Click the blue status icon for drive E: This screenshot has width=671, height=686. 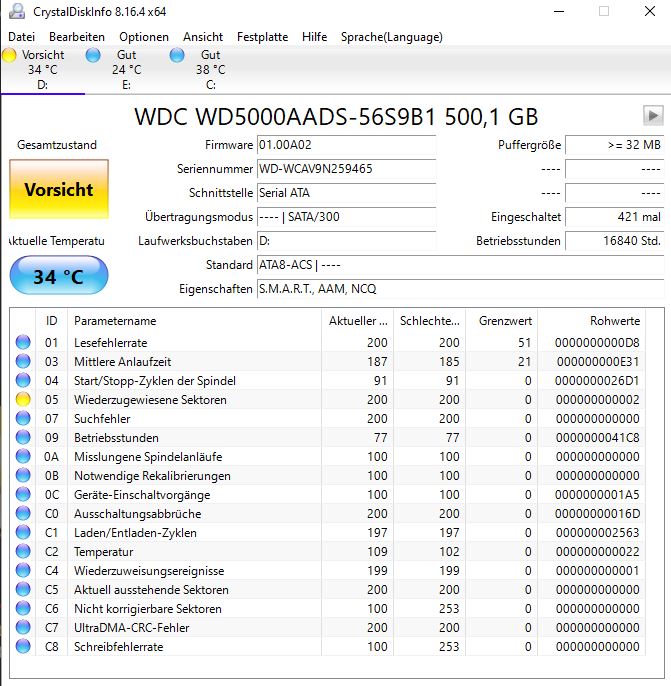93,55
